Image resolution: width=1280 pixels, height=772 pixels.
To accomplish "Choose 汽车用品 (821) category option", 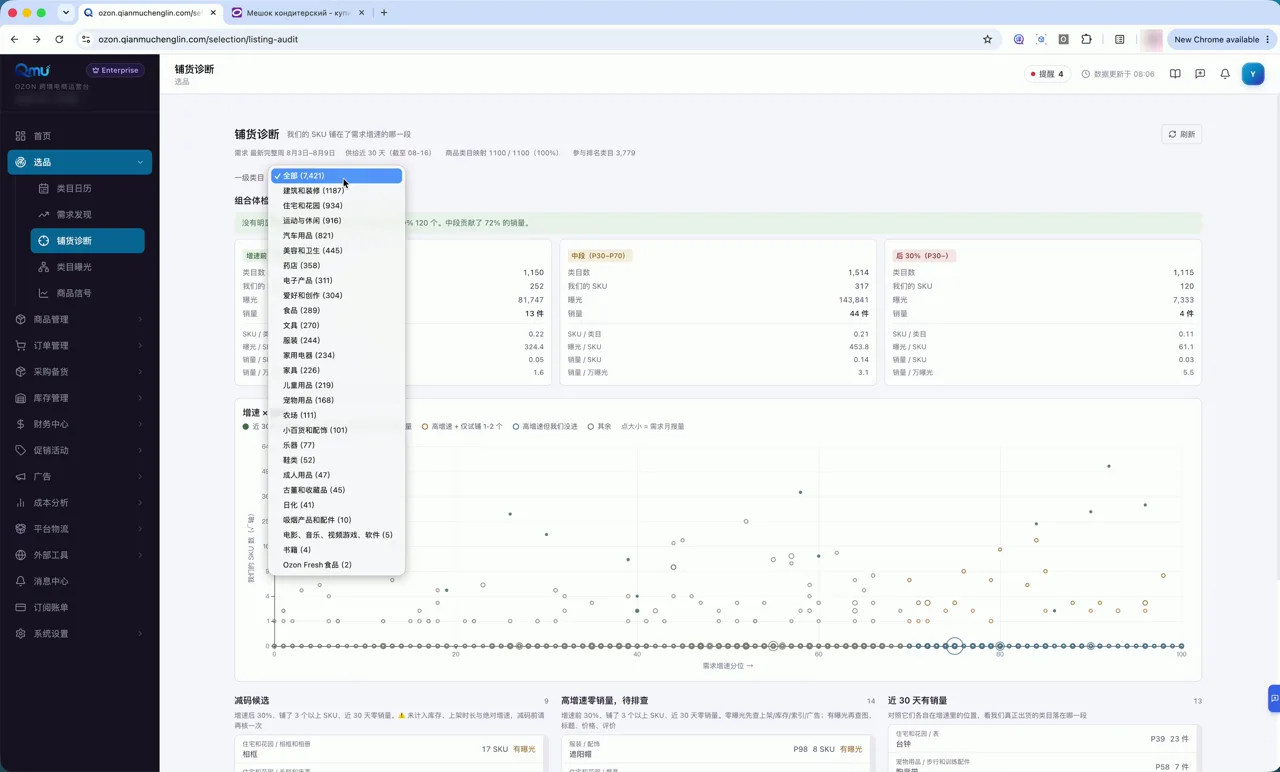I will click(337, 236).
